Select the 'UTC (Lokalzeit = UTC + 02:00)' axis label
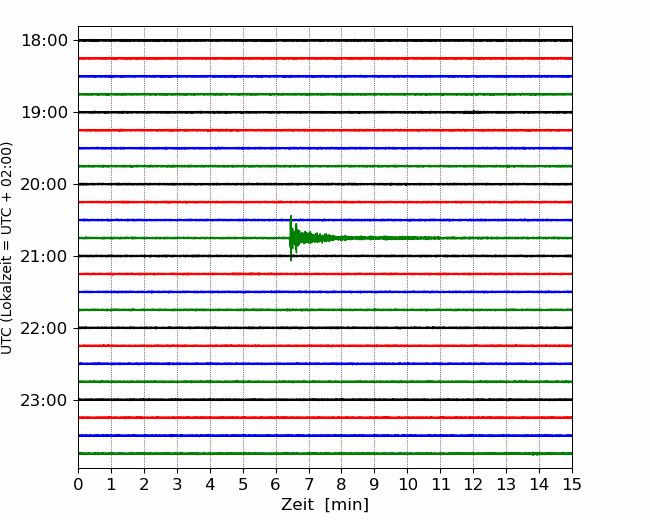The height and width of the screenshot is (520, 650). pyautogui.click(x=6, y=248)
